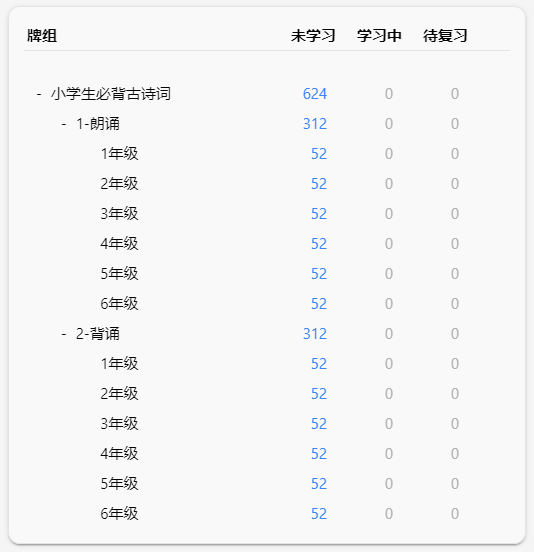The width and height of the screenshot is (534, 552).
Task: Select 1年级 under 1-朗诵
Action: [119, 154]
